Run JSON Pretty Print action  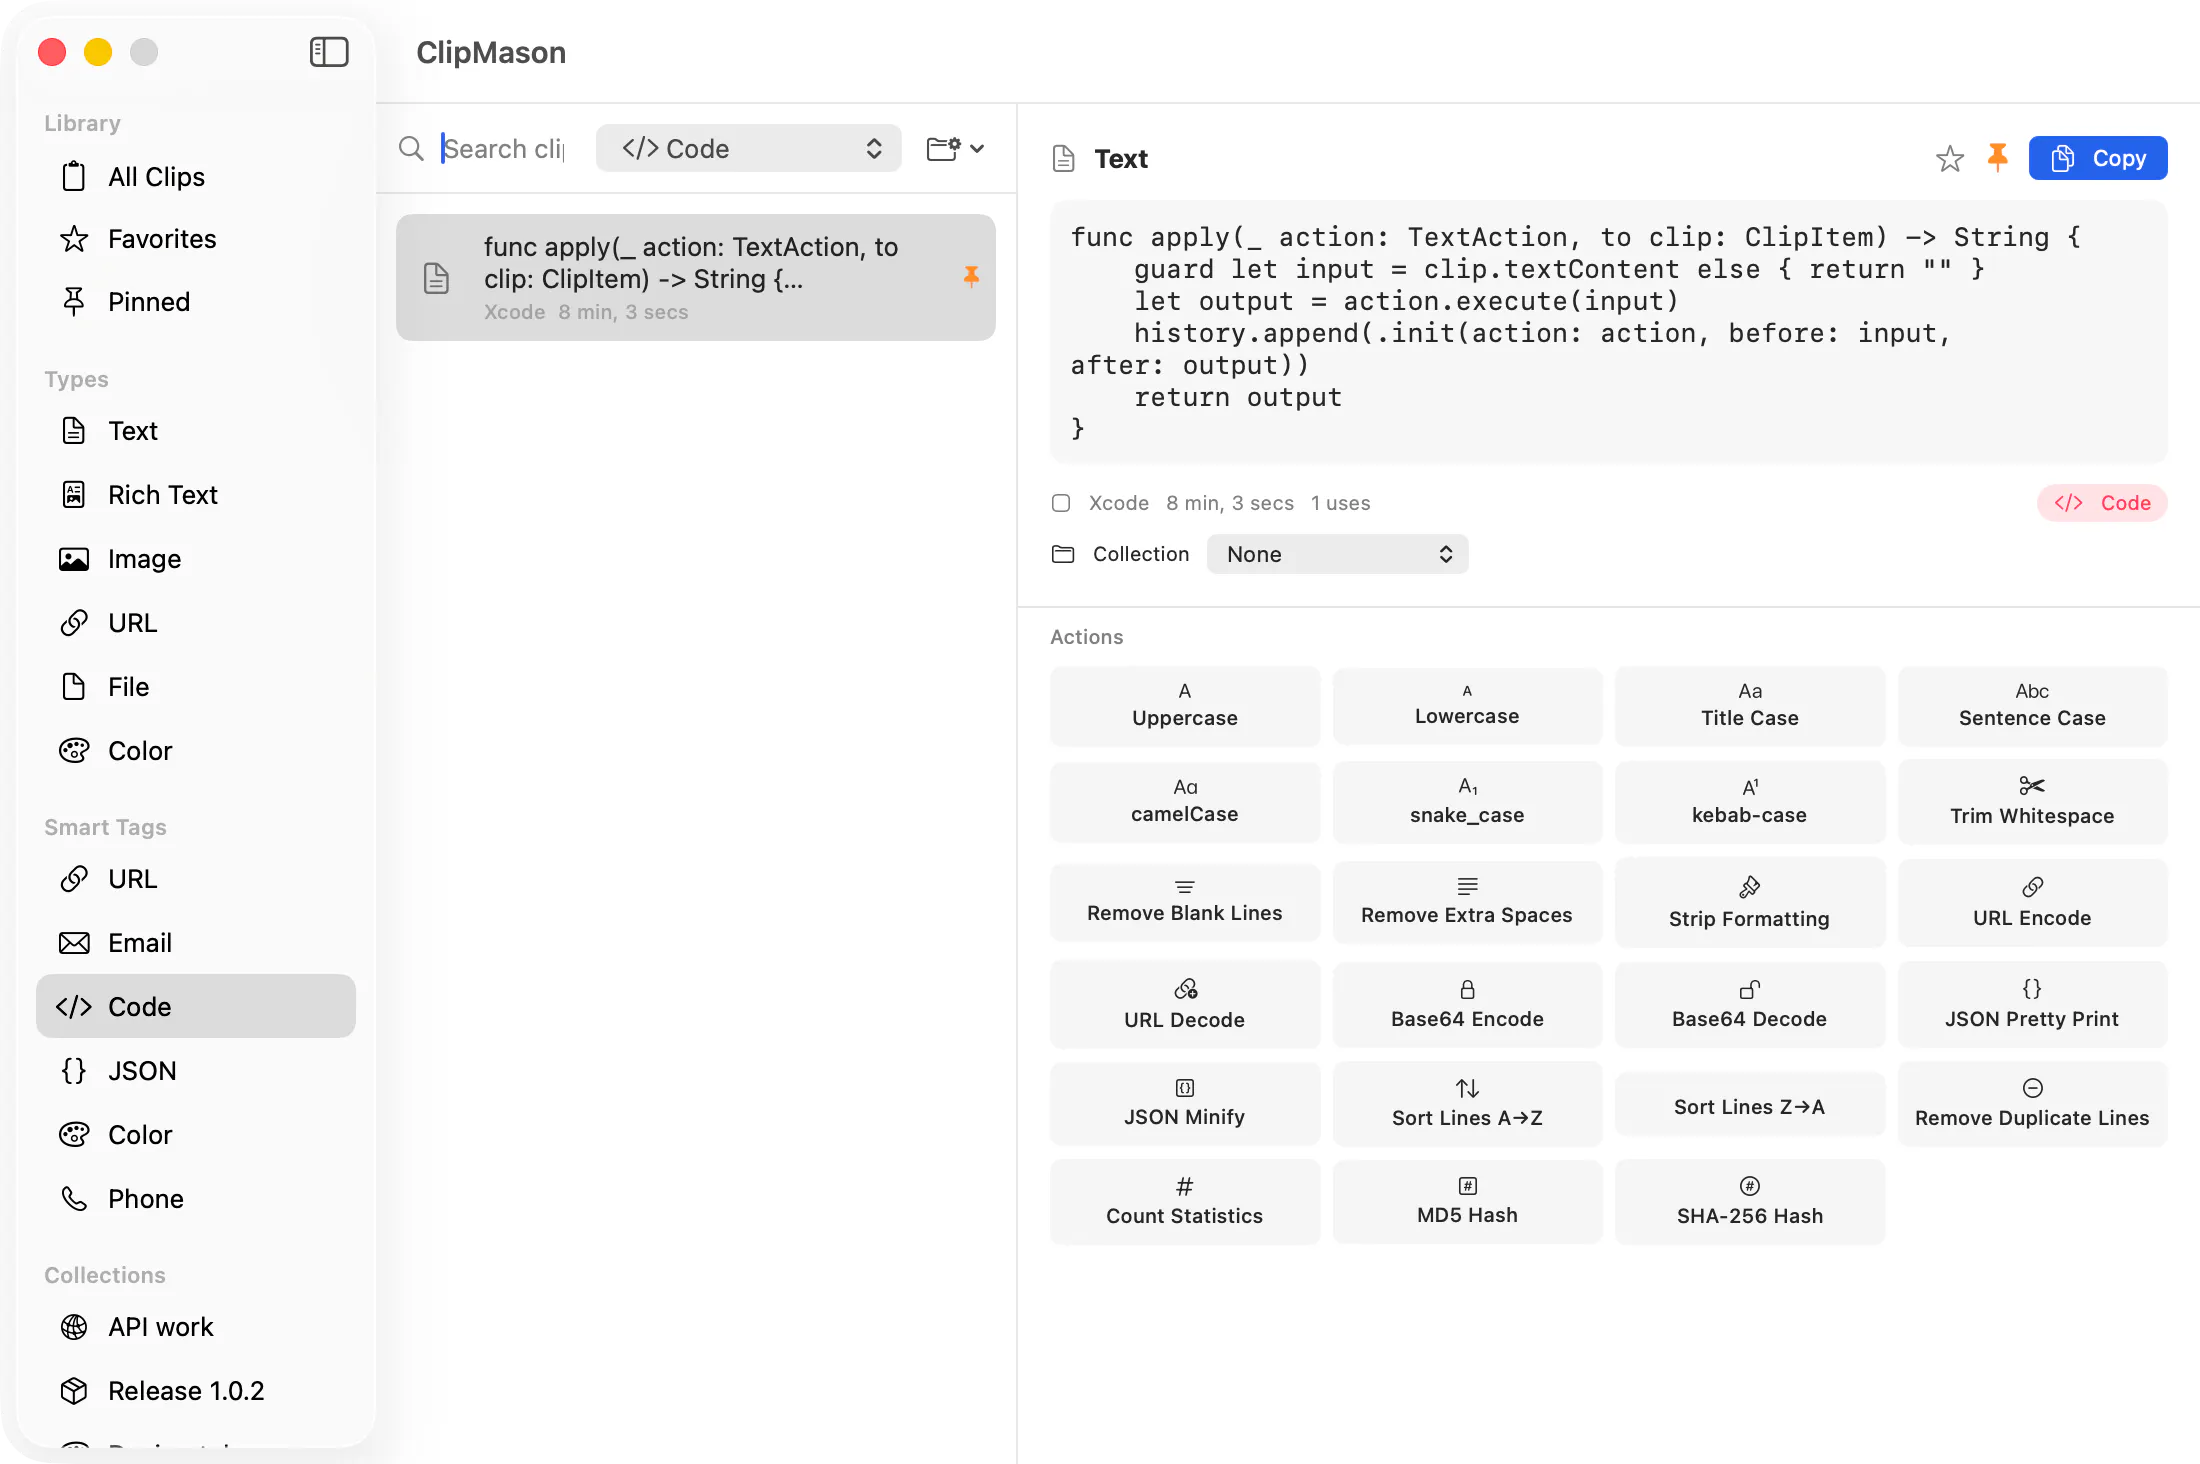click(2032, 1005)
